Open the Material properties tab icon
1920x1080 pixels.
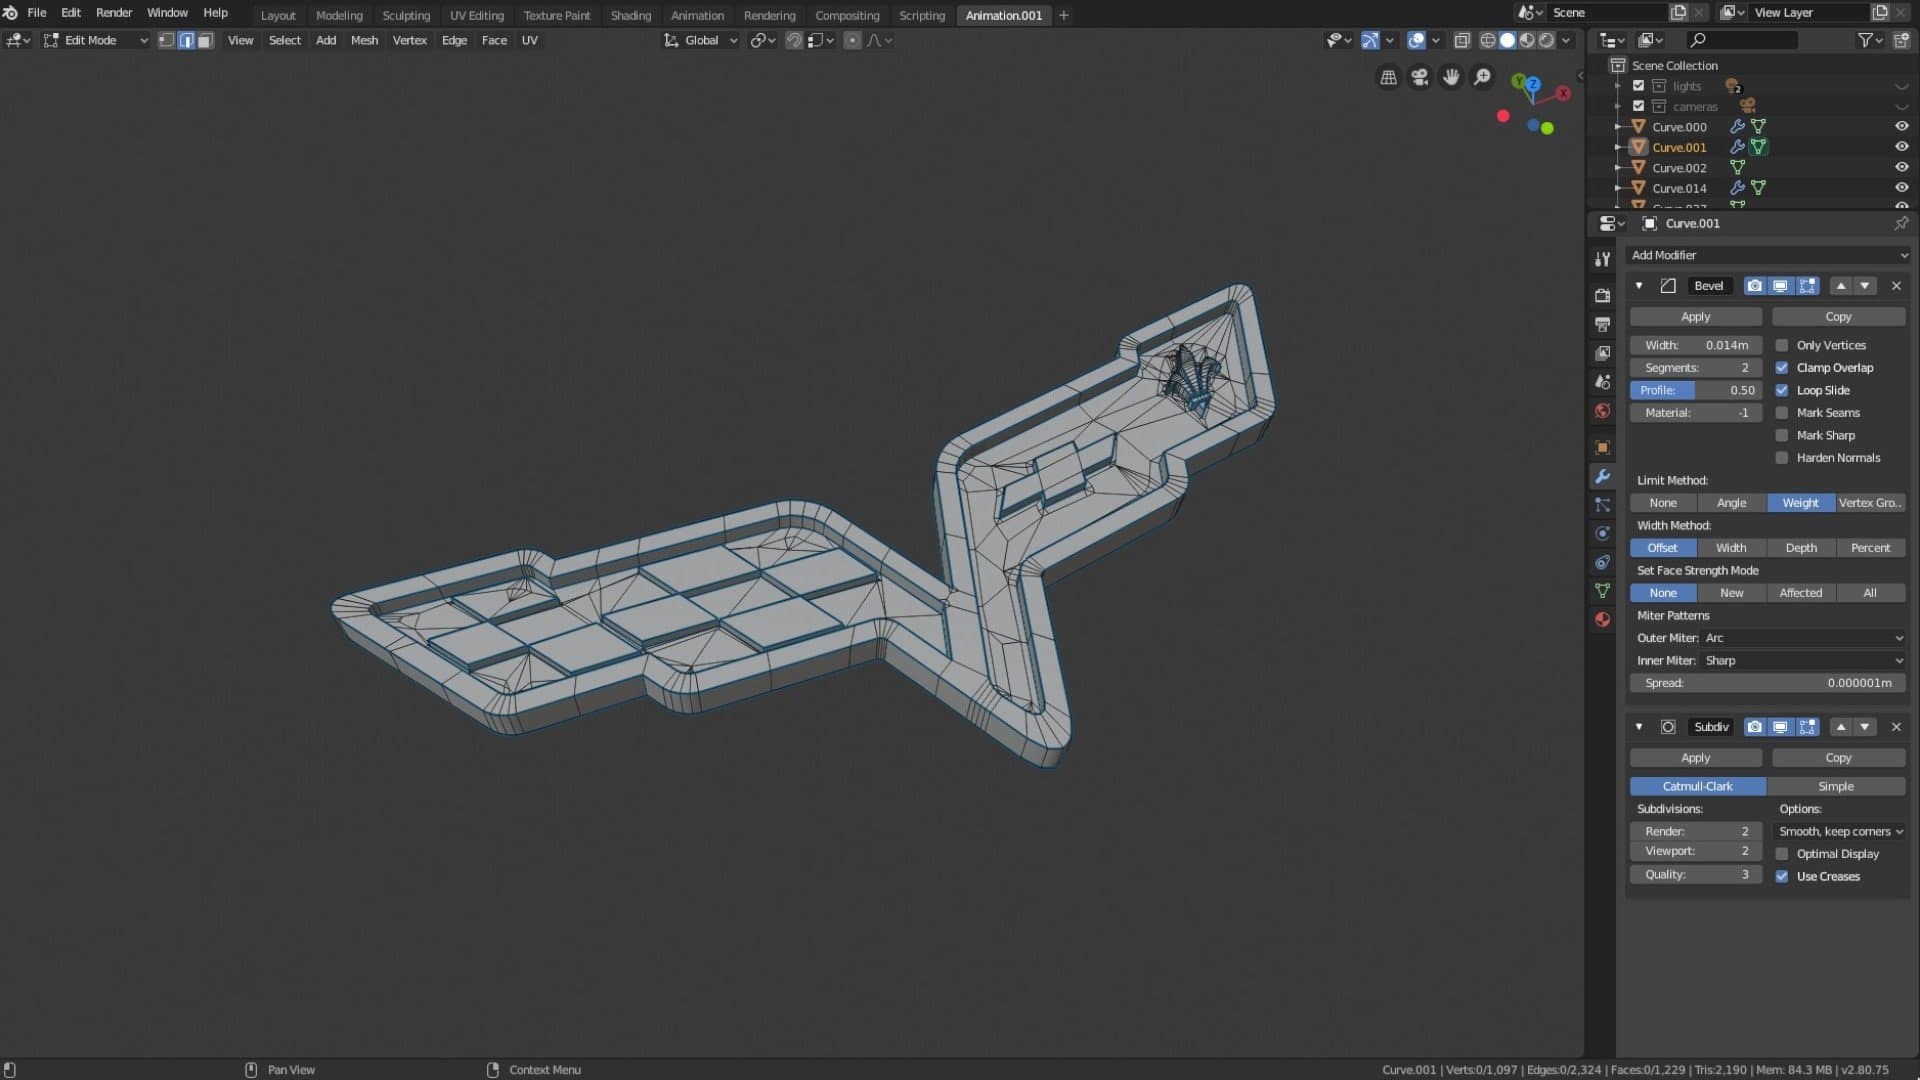(1602, 619)
